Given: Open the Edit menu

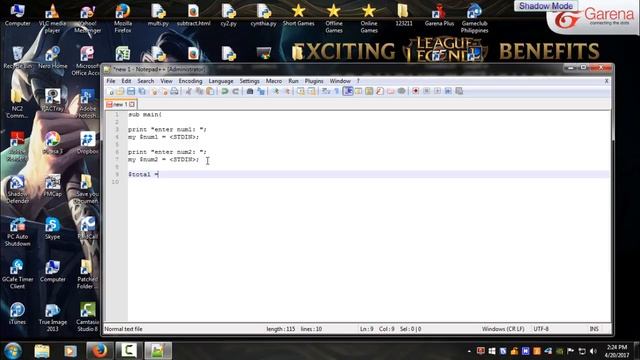Looking at the screenshot, I should 126,81.
